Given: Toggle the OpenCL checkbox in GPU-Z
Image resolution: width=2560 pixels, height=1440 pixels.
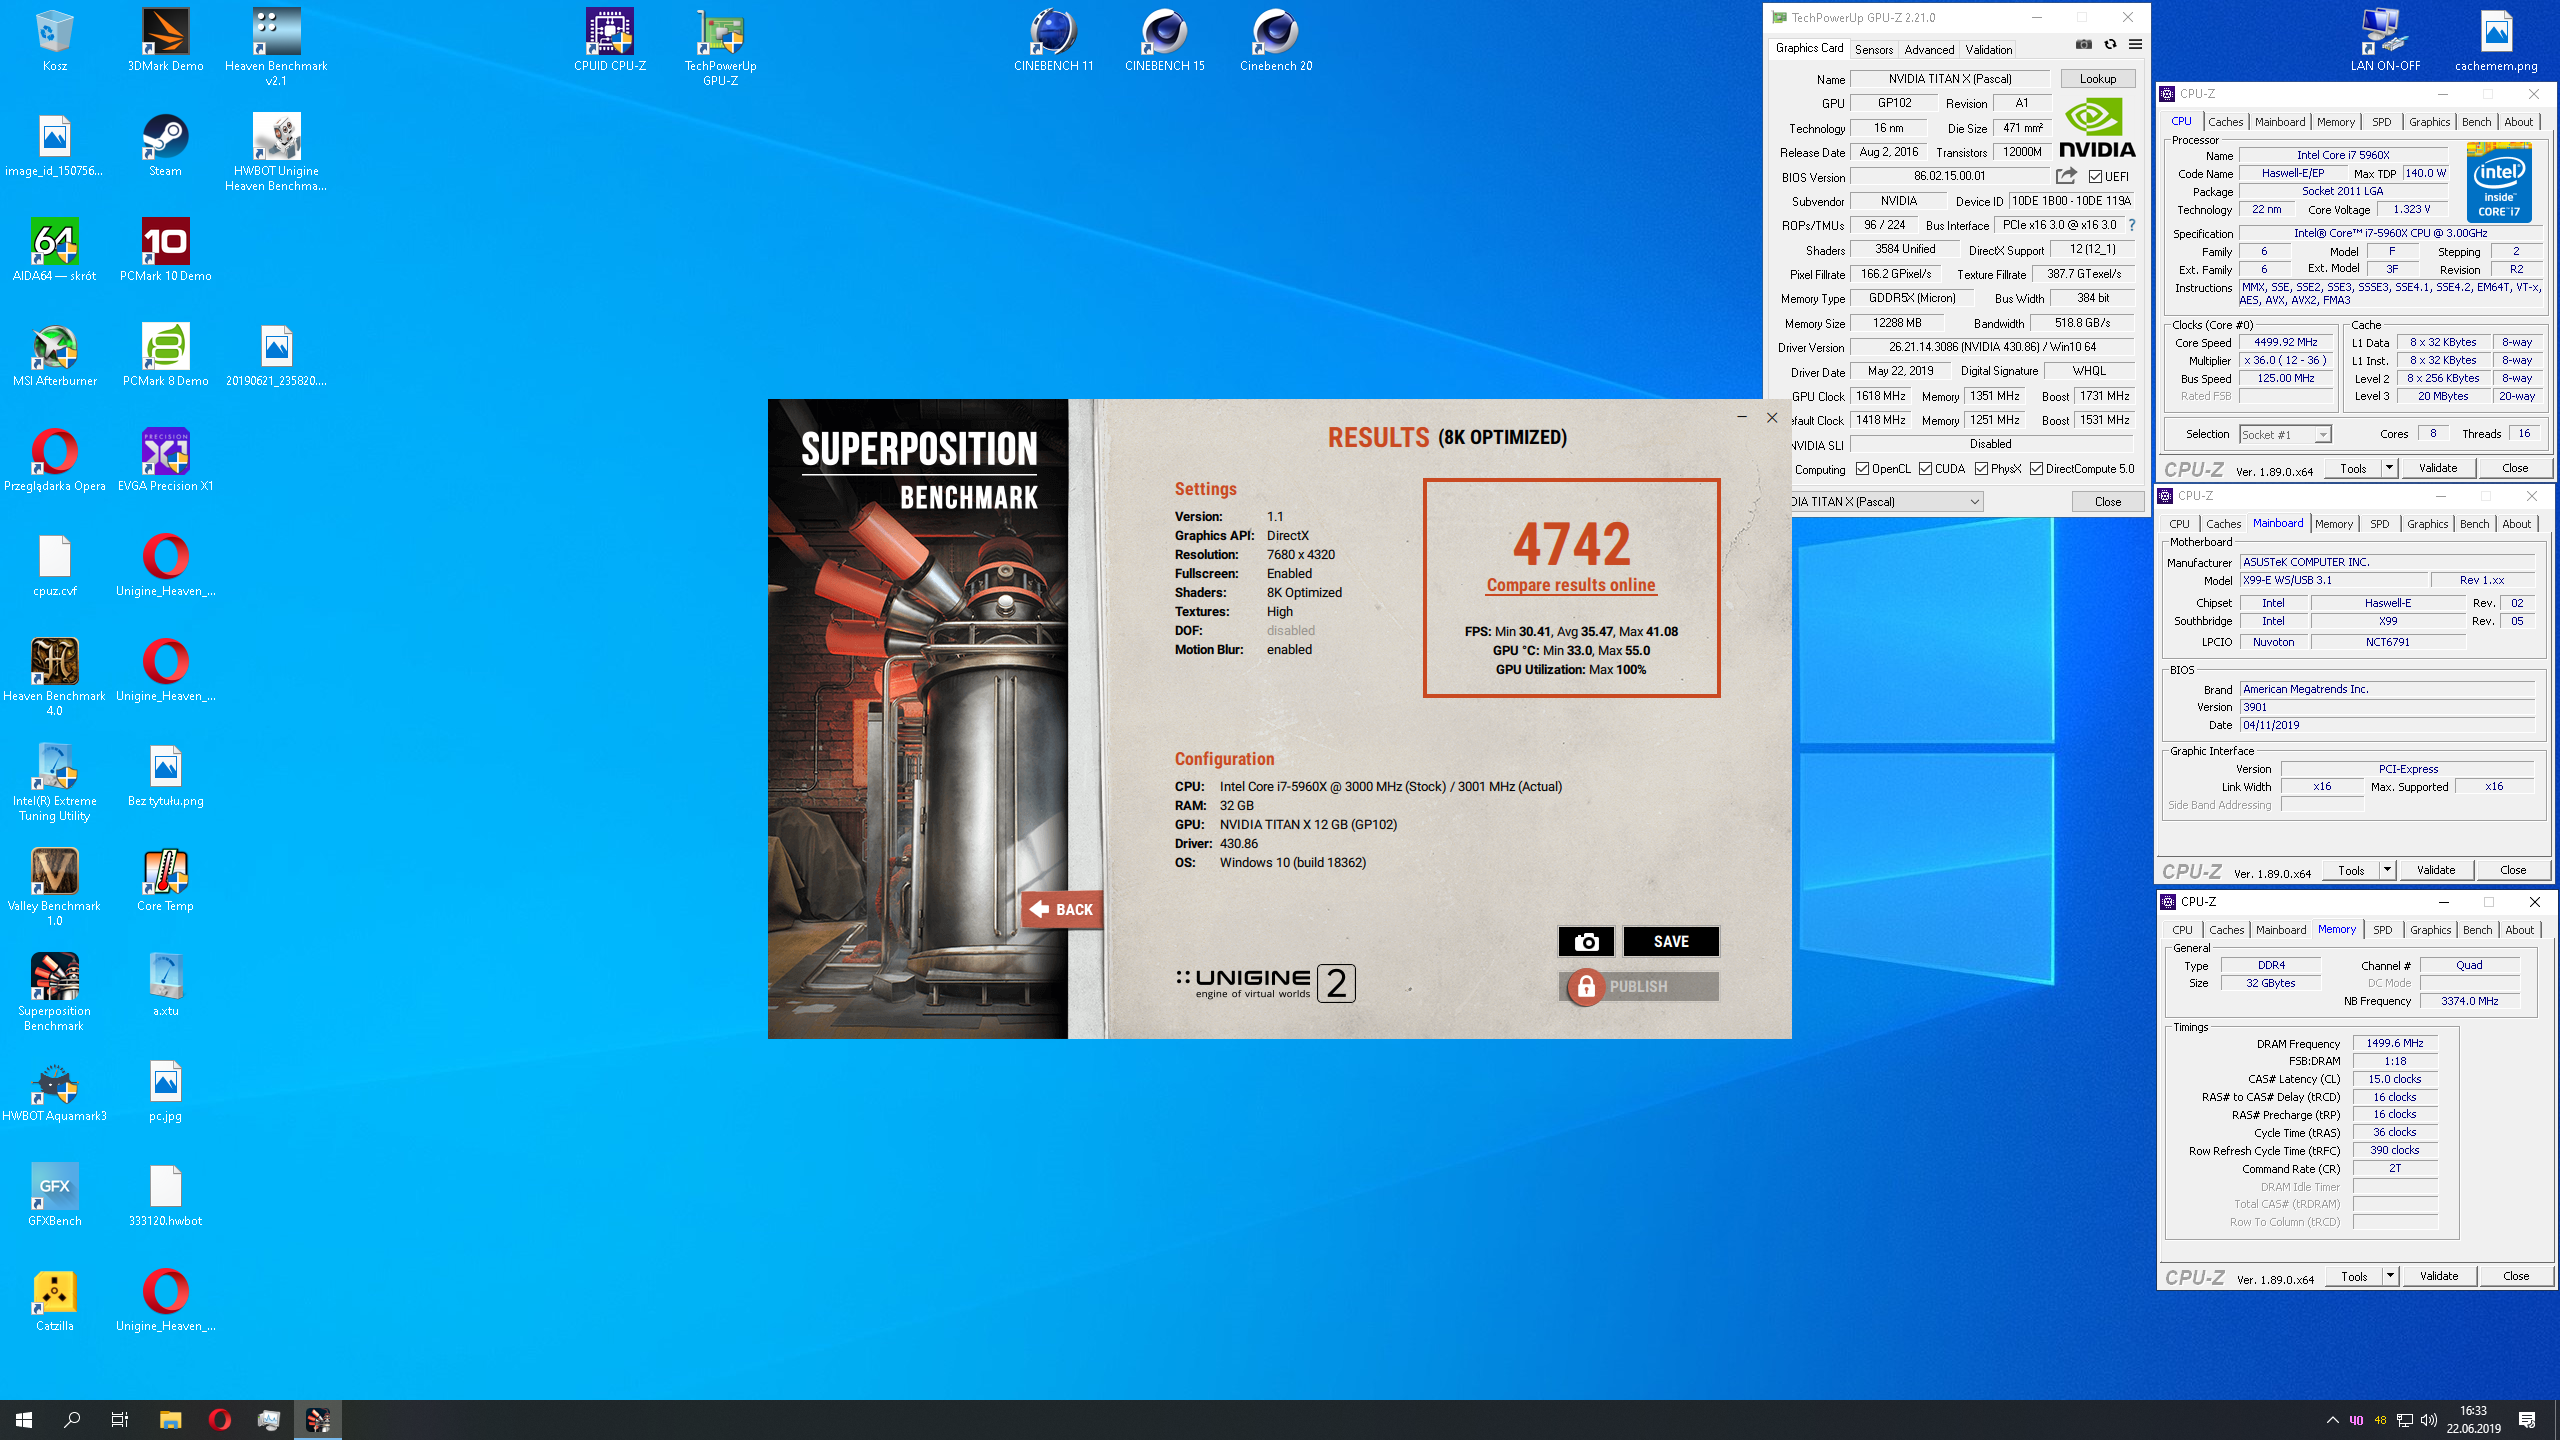Looking at the screenshot, I should point(1862,469).
